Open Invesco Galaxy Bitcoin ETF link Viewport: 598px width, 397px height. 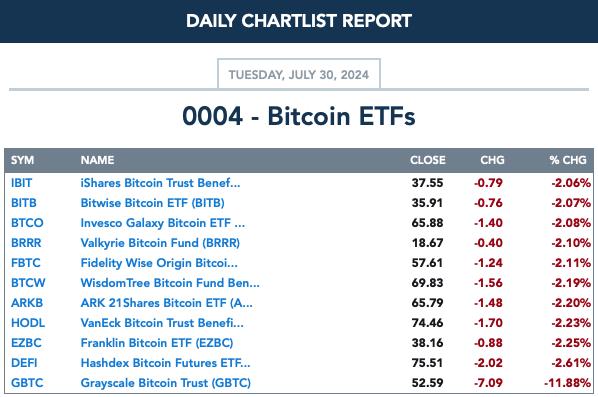click(x=162, y=223)
